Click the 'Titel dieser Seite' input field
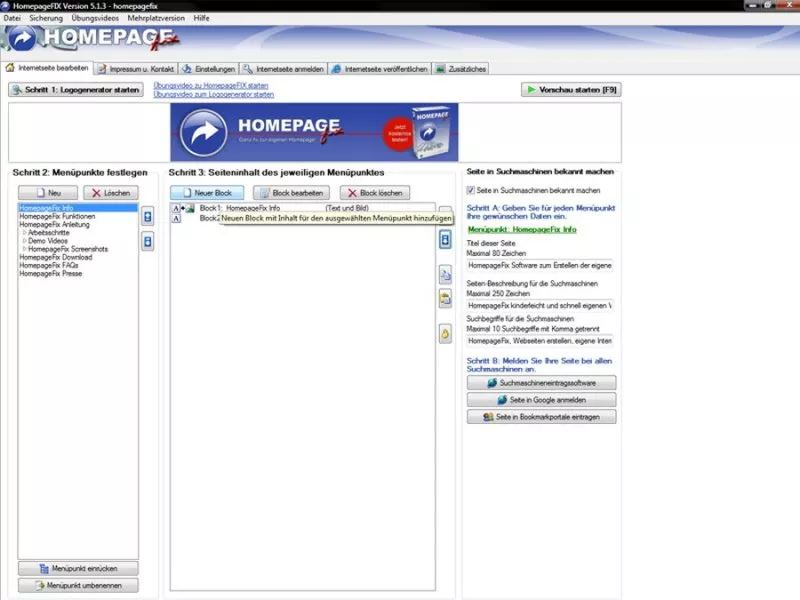The image size is (800, 600). (540, 266)
